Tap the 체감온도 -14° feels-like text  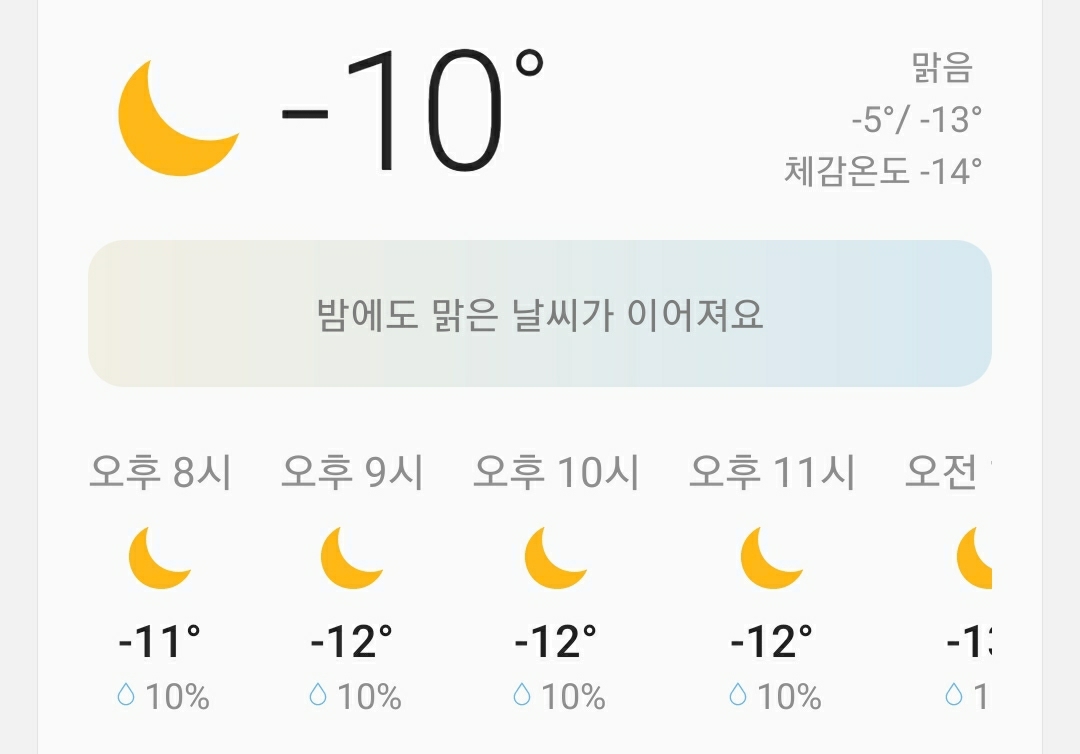click(882, 171)
